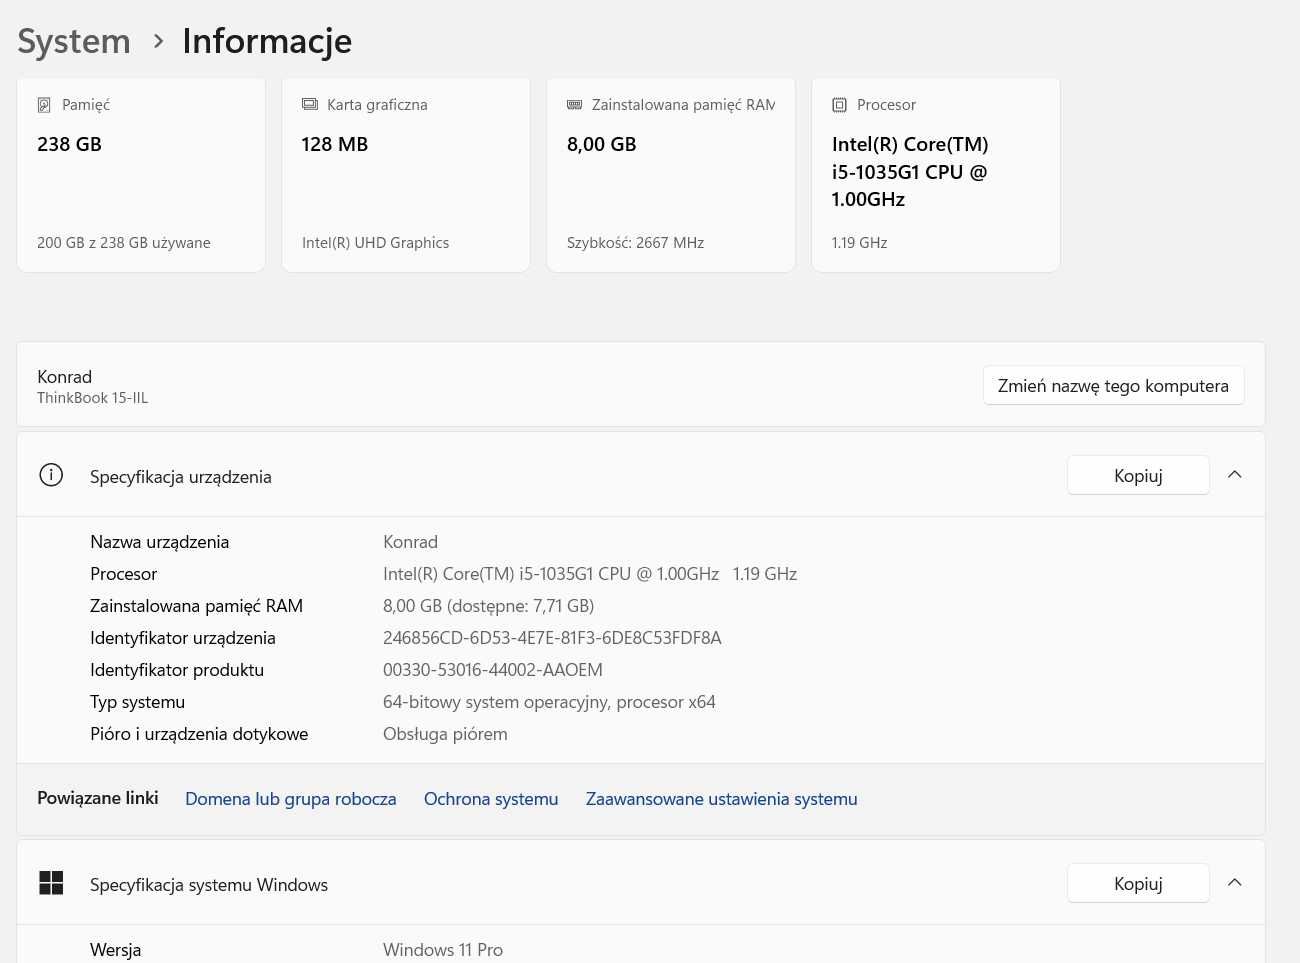This screenshot has height=963, width=1300.
Task: Select device identifier 246856CD-6D53 value
Action: 552,638
